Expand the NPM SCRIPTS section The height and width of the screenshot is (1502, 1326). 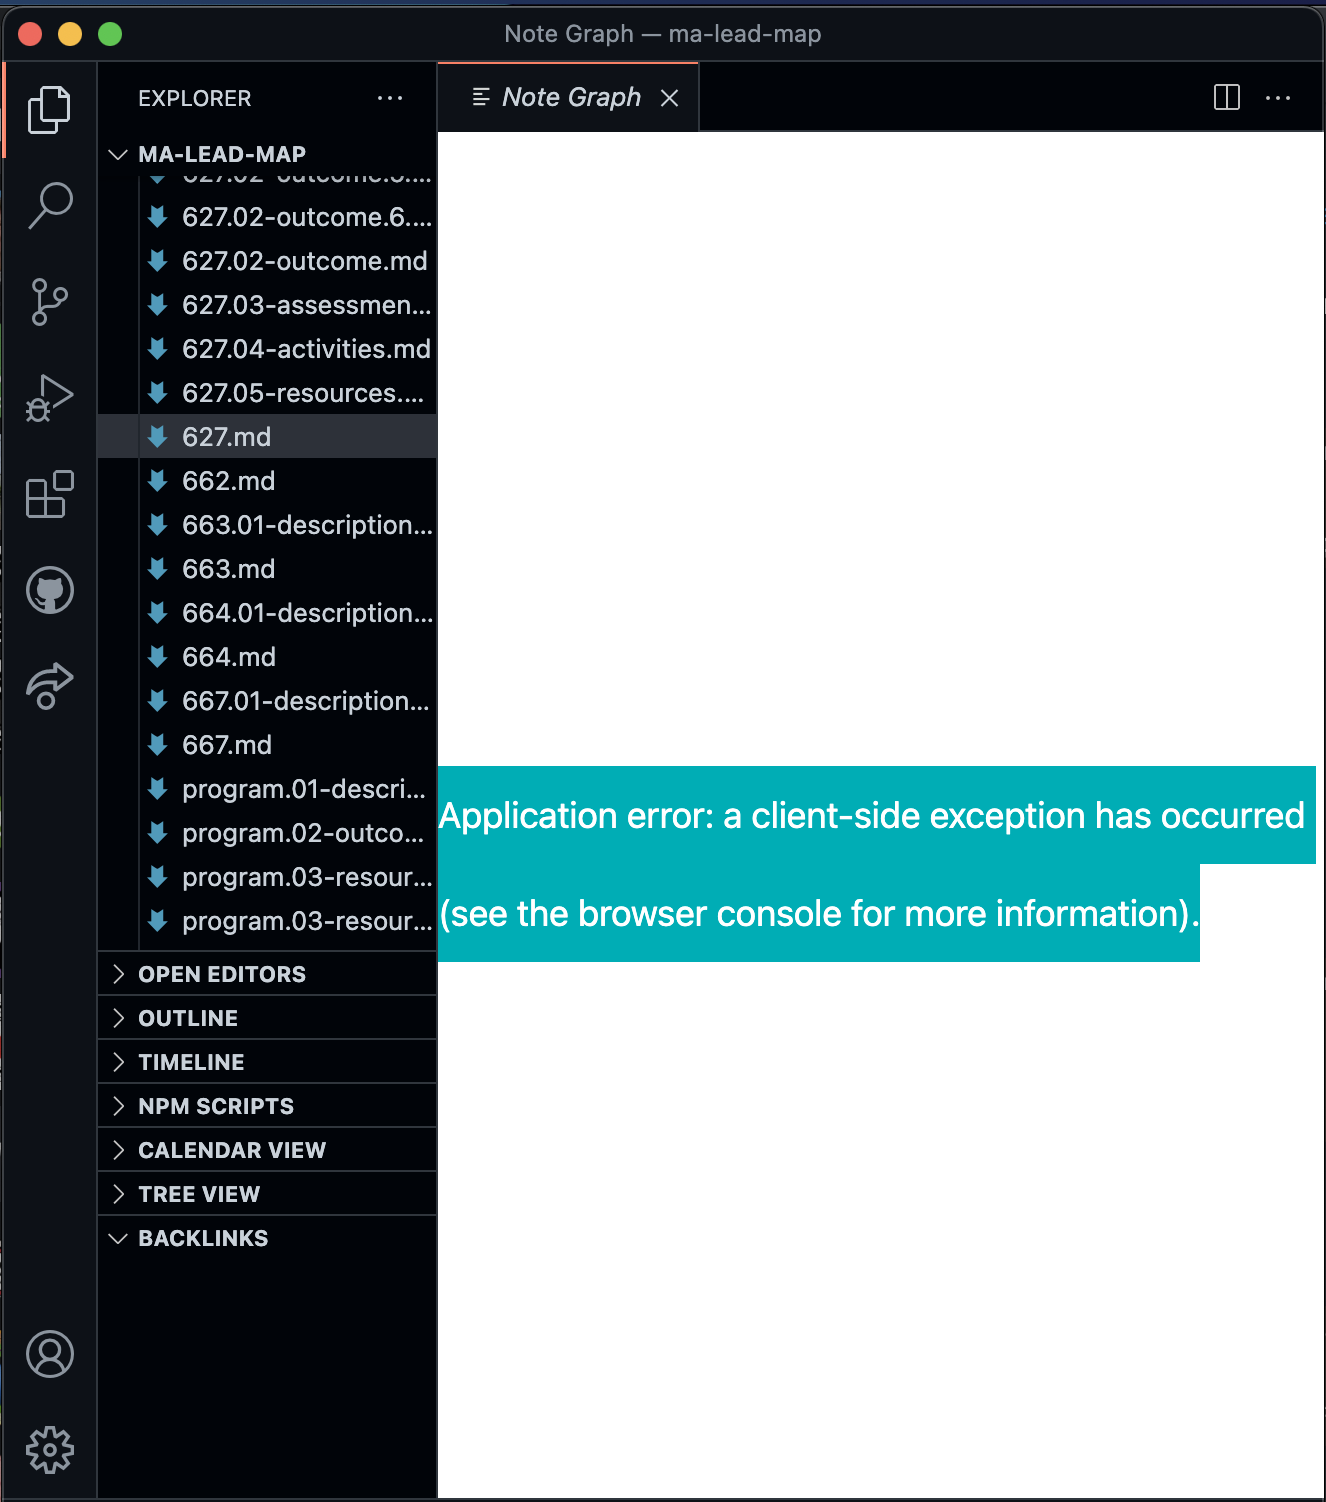coord(215,1105)
